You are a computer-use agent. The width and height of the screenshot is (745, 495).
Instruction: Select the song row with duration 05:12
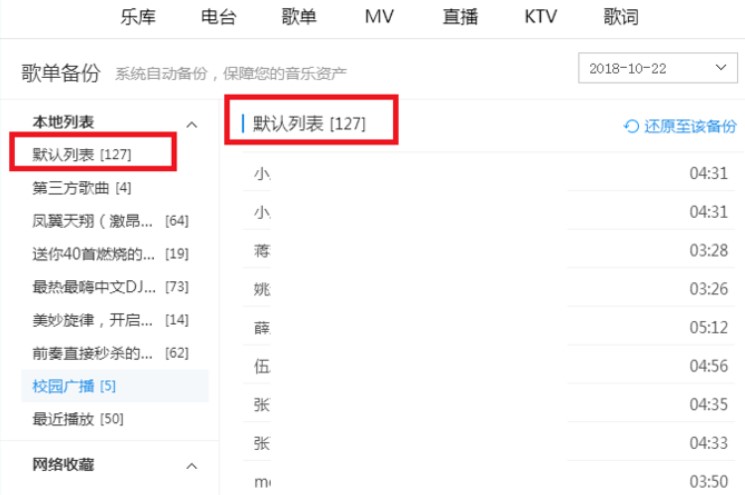point(488,327)
